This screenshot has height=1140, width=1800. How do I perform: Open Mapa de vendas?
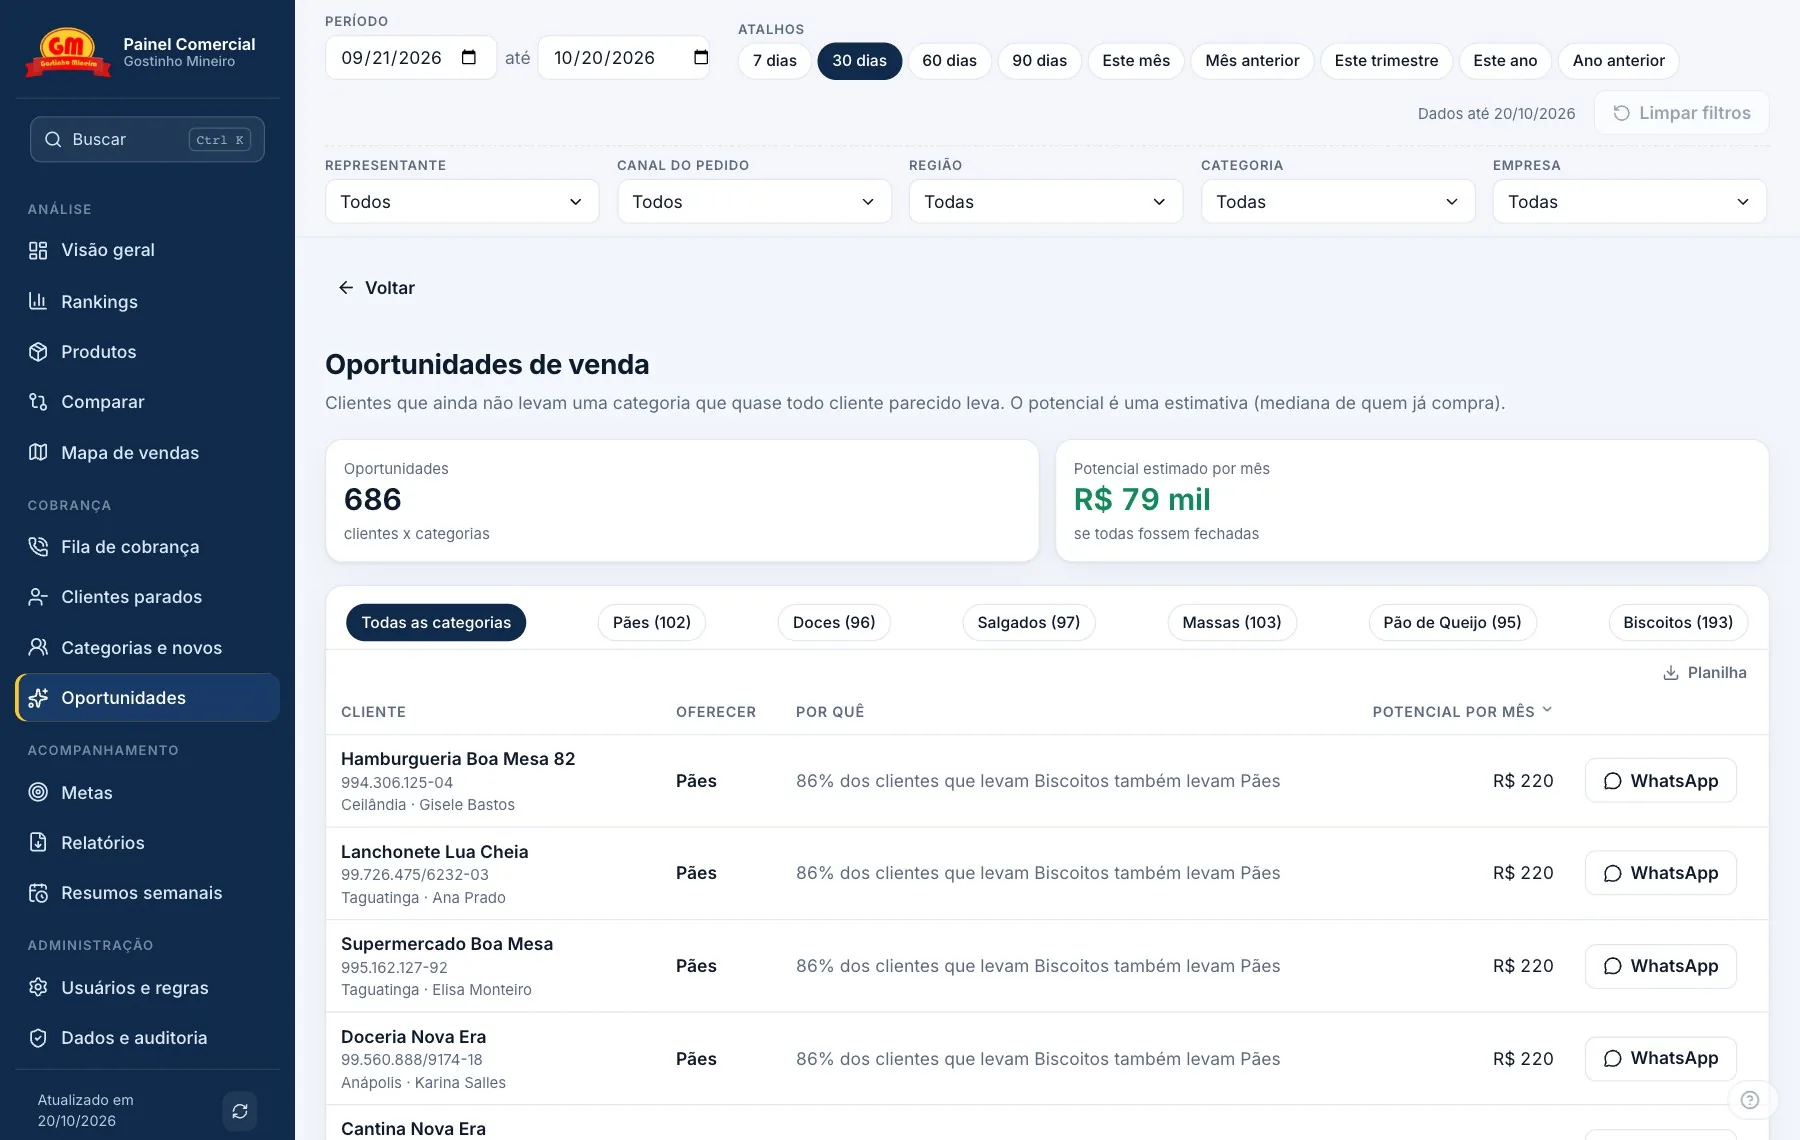[147, 453]
